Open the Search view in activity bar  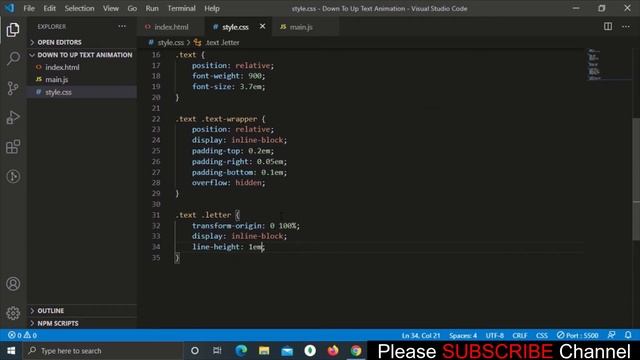click(13, 58)
